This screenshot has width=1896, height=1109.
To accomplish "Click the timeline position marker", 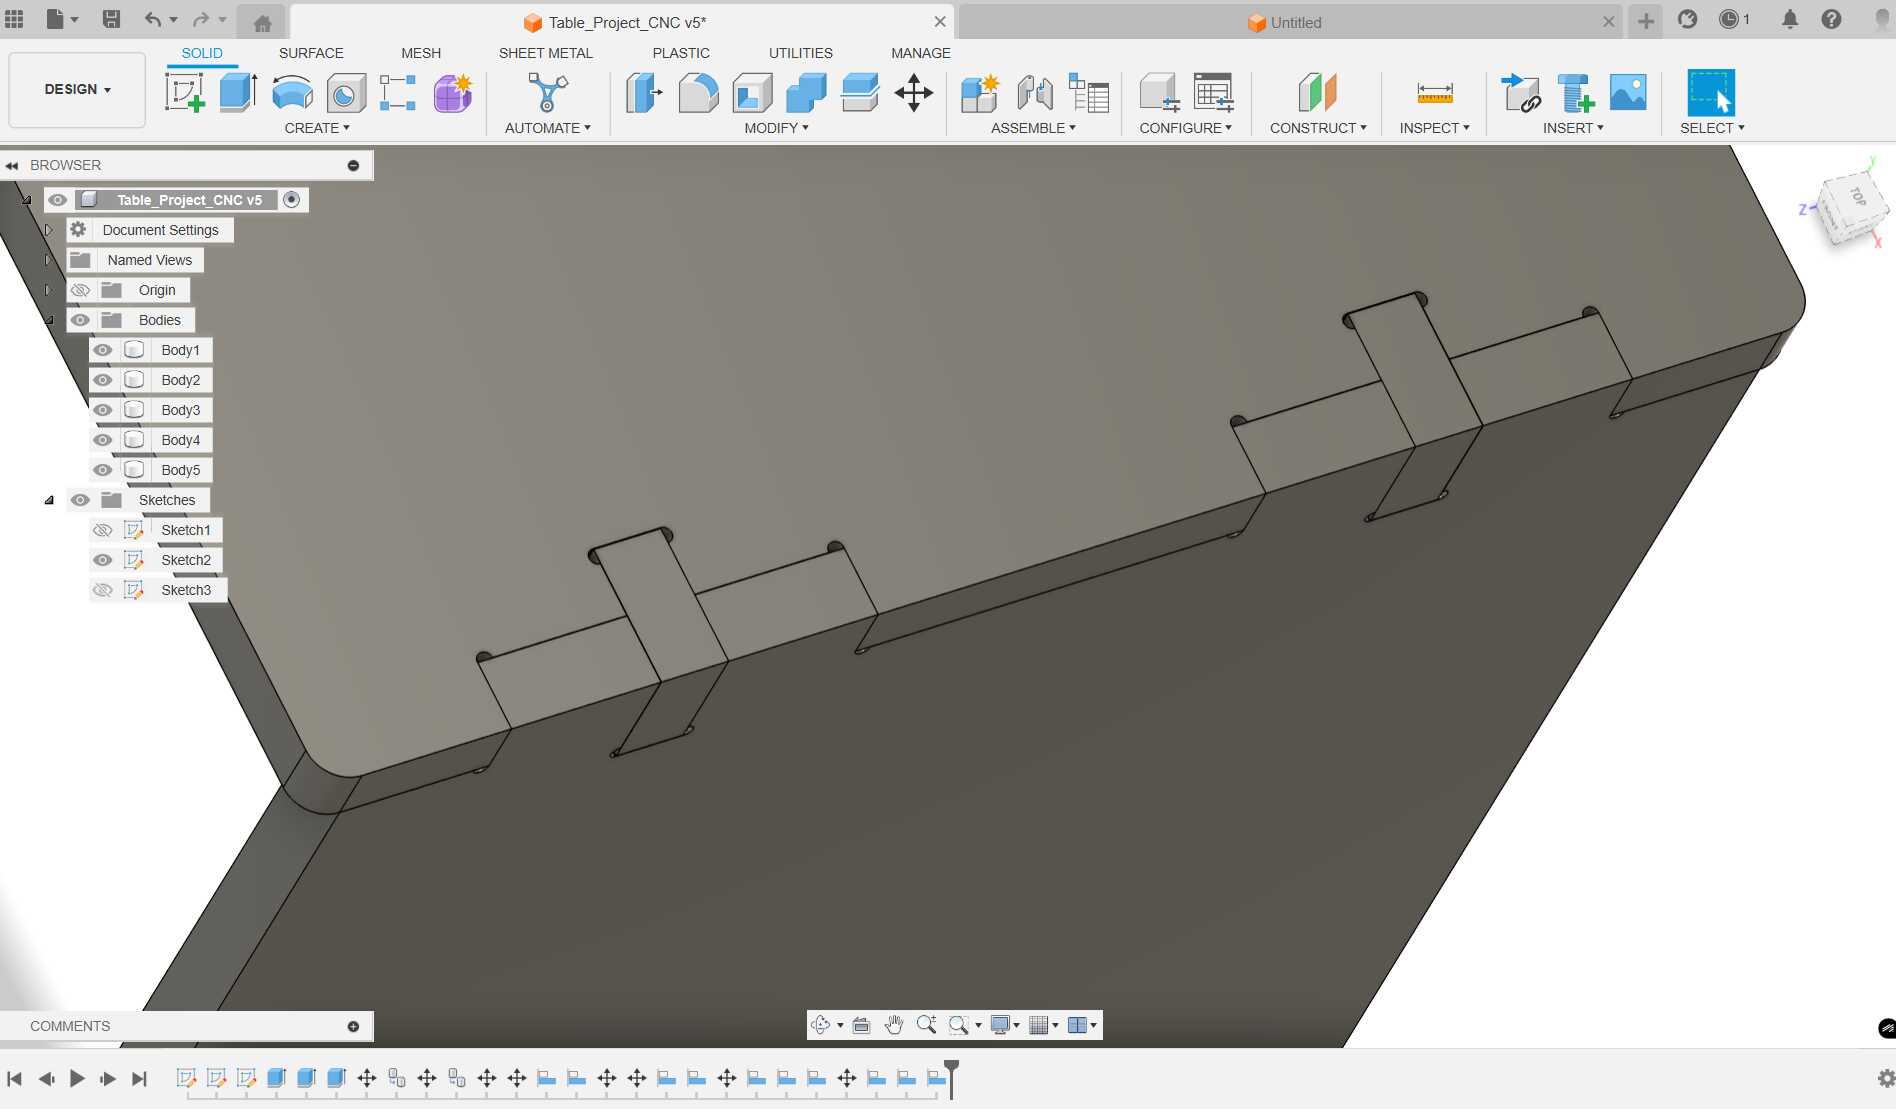I will 952,1078.
